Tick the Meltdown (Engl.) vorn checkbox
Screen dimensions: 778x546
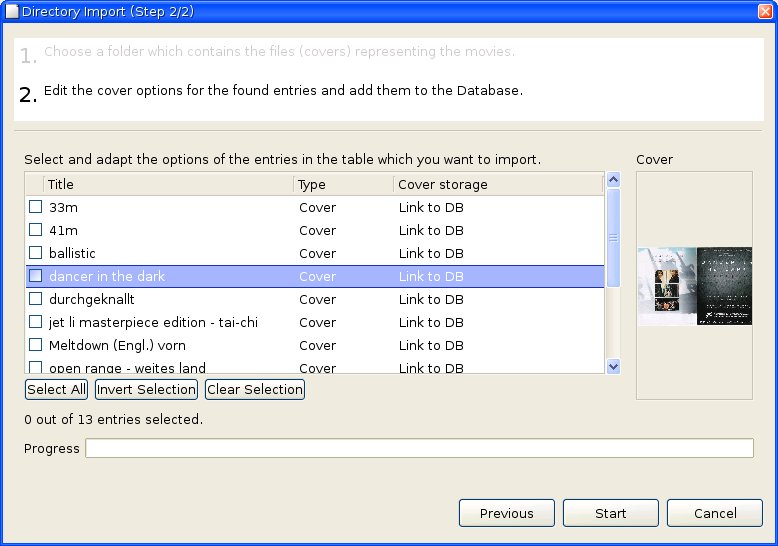coord(36,345)
